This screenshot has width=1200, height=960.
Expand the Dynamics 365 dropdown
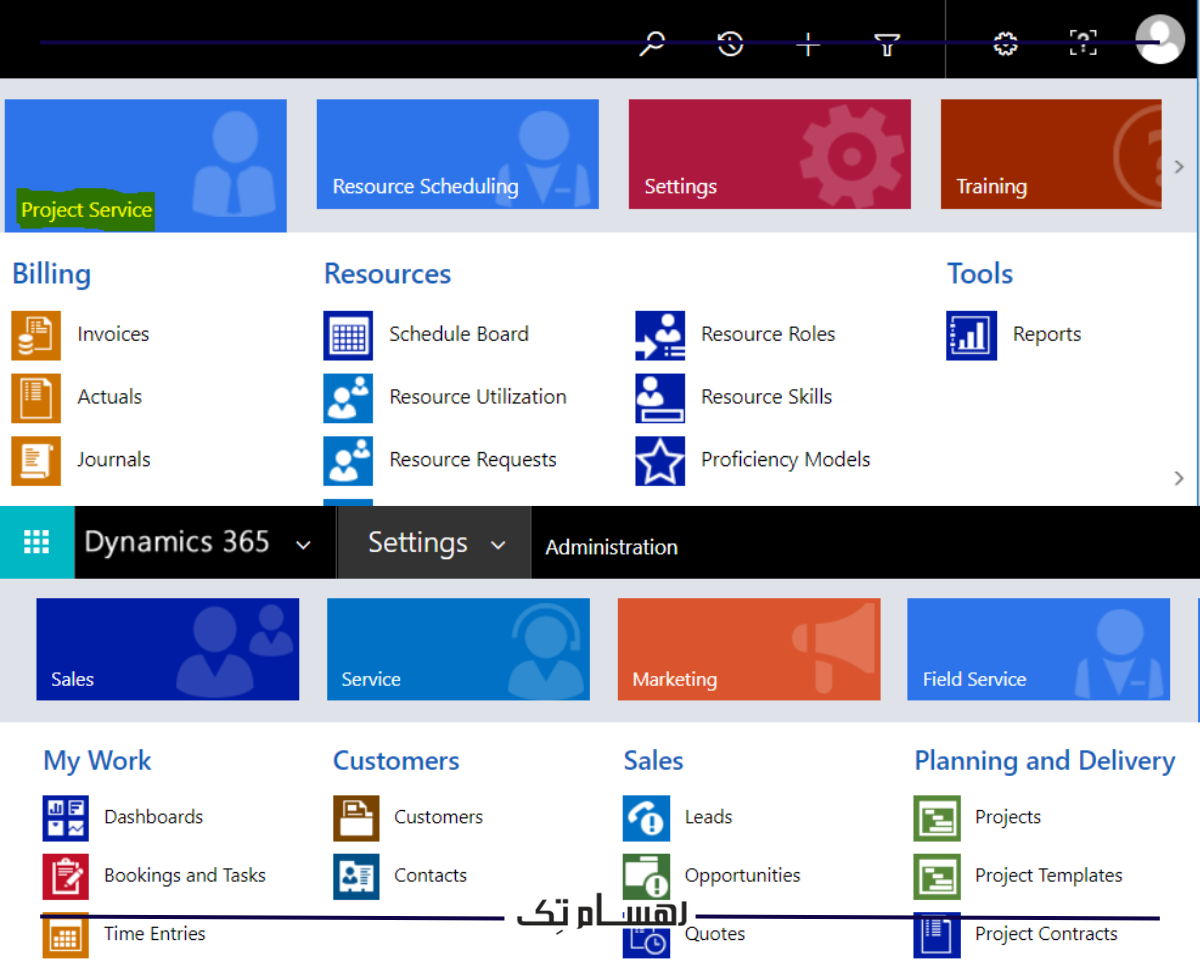tap(303, 545)
